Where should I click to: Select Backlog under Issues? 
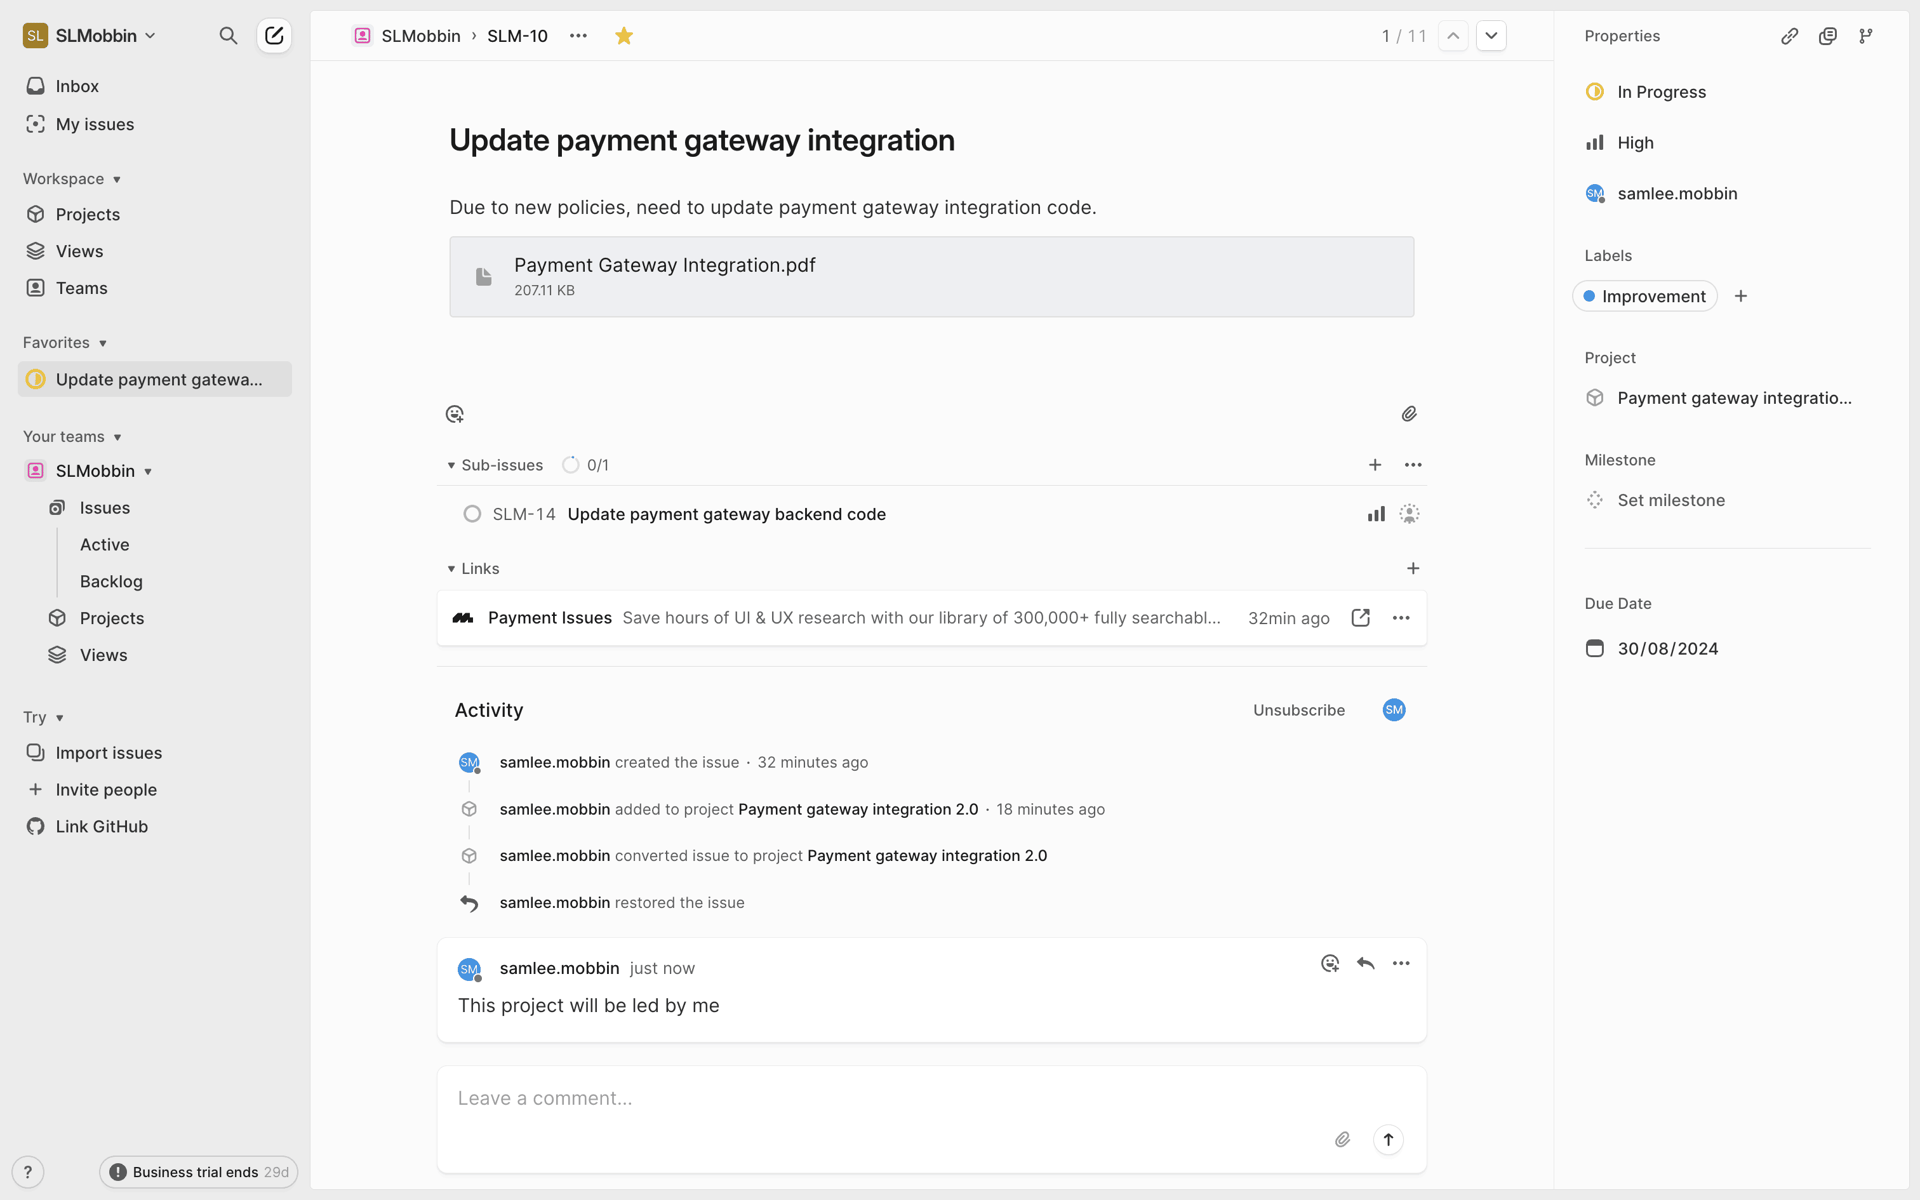click(111, 582)
